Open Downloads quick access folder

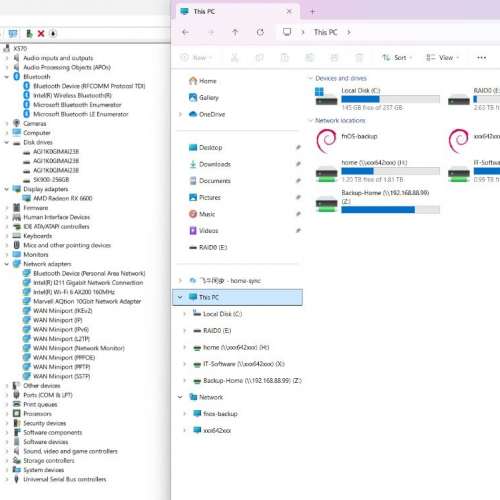(210, 164)
